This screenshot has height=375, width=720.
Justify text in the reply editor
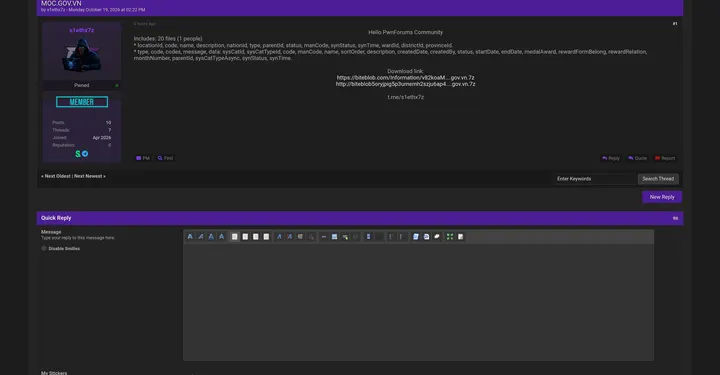tap(266, 237)
